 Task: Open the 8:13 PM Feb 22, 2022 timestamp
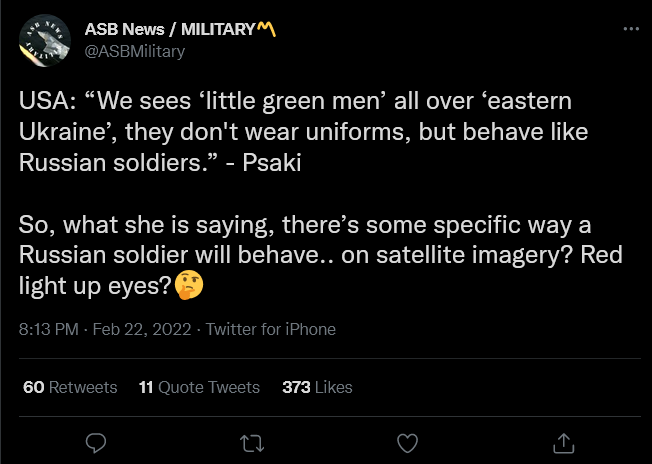105,329
